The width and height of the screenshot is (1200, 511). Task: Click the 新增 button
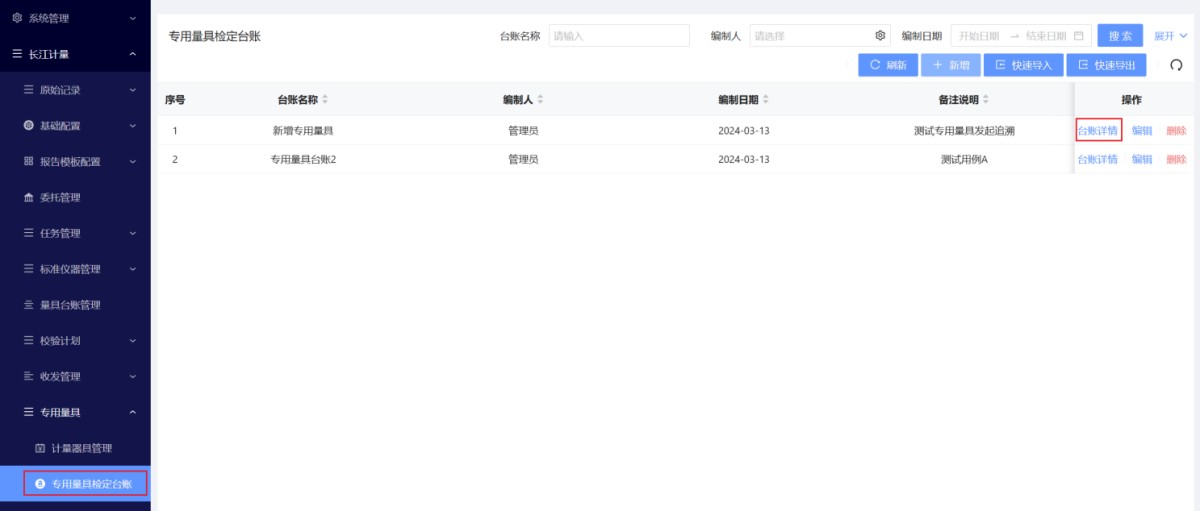tap(950, 65)
